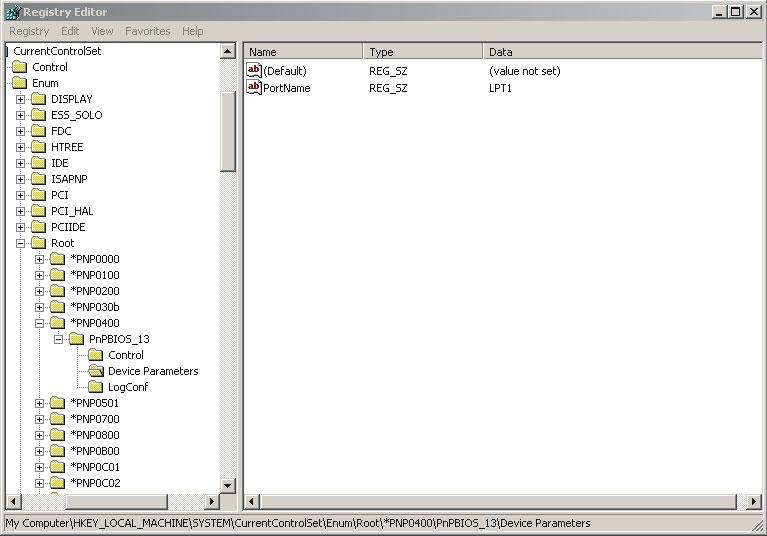Expand the *PNP0700 key
767x536 pixels.
[x=40, y=419]
